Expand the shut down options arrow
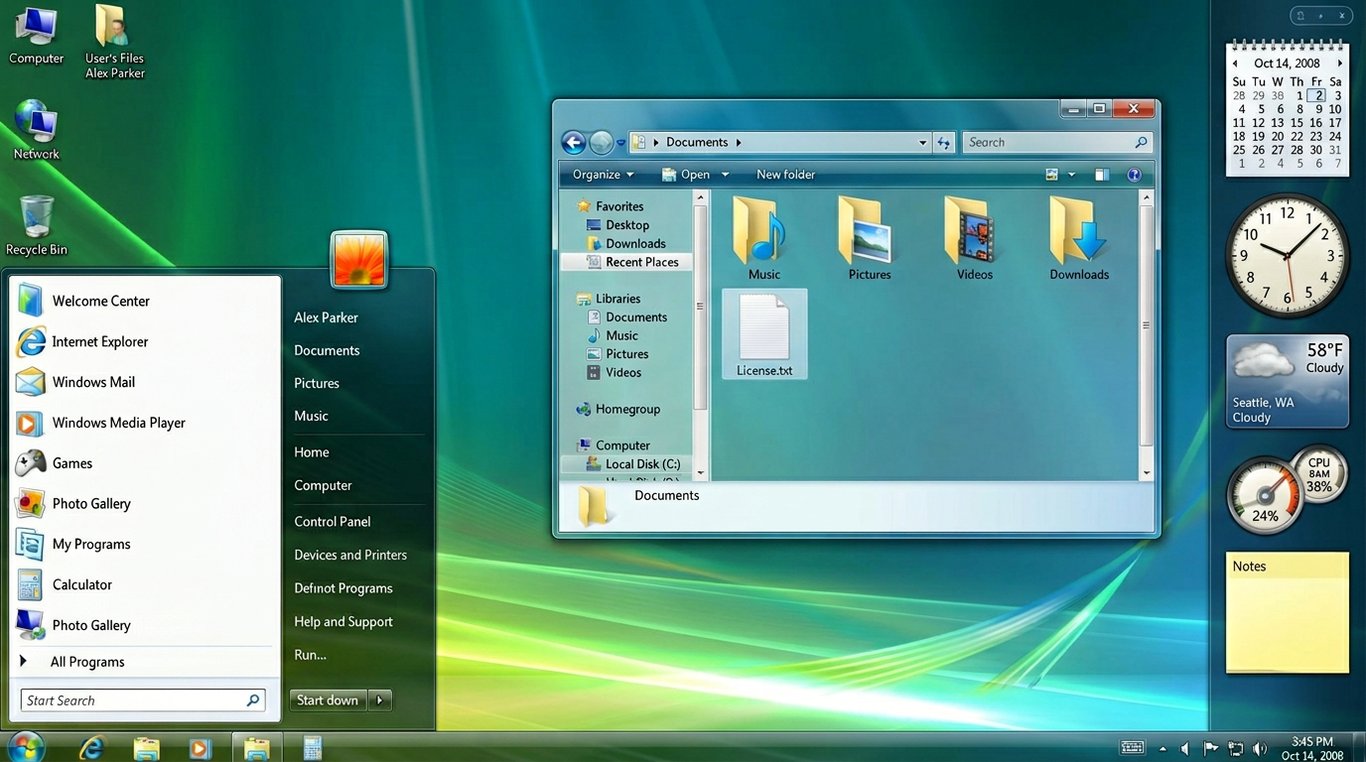1366x762 pixels. click(380, 700)
